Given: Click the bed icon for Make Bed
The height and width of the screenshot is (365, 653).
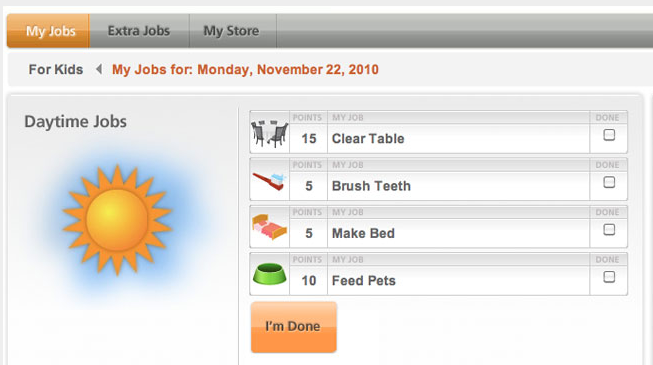Looking at the screenshot, I should click(x=269, y=227).
